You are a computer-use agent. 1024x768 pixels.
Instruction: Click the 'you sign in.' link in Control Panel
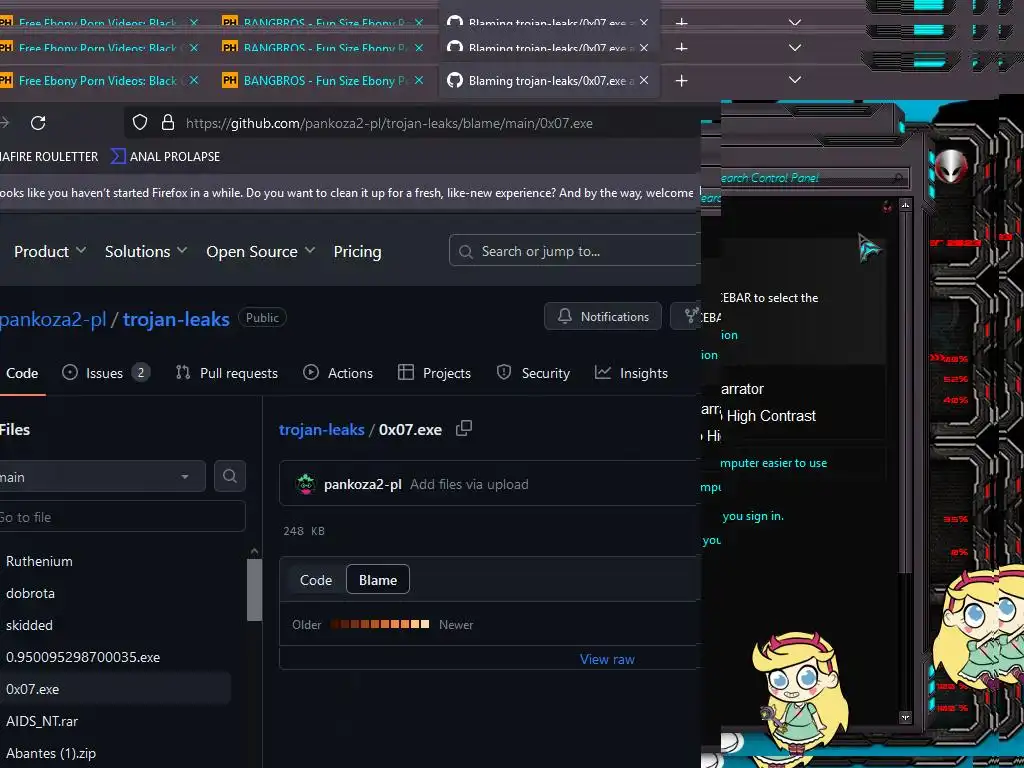[x=753, y=515]
